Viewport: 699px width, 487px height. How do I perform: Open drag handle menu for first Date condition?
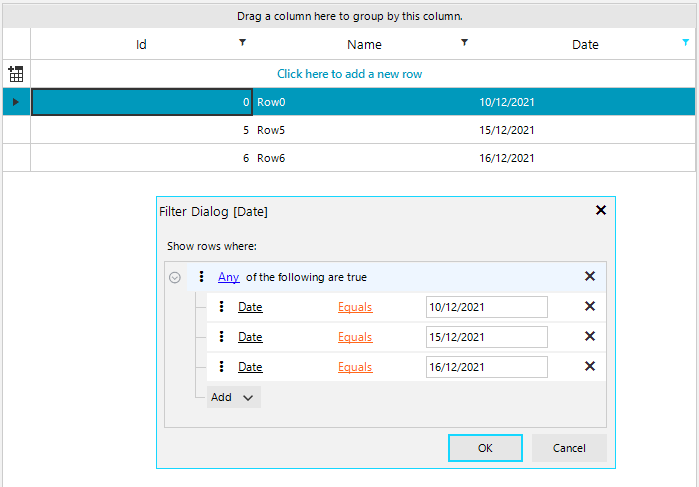(x=221, y=307)
